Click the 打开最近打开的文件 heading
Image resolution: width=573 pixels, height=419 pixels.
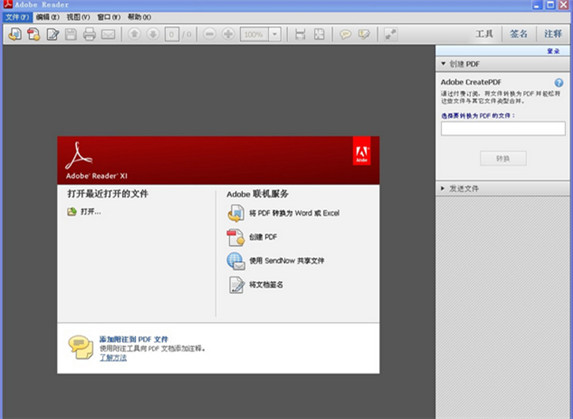108,194
